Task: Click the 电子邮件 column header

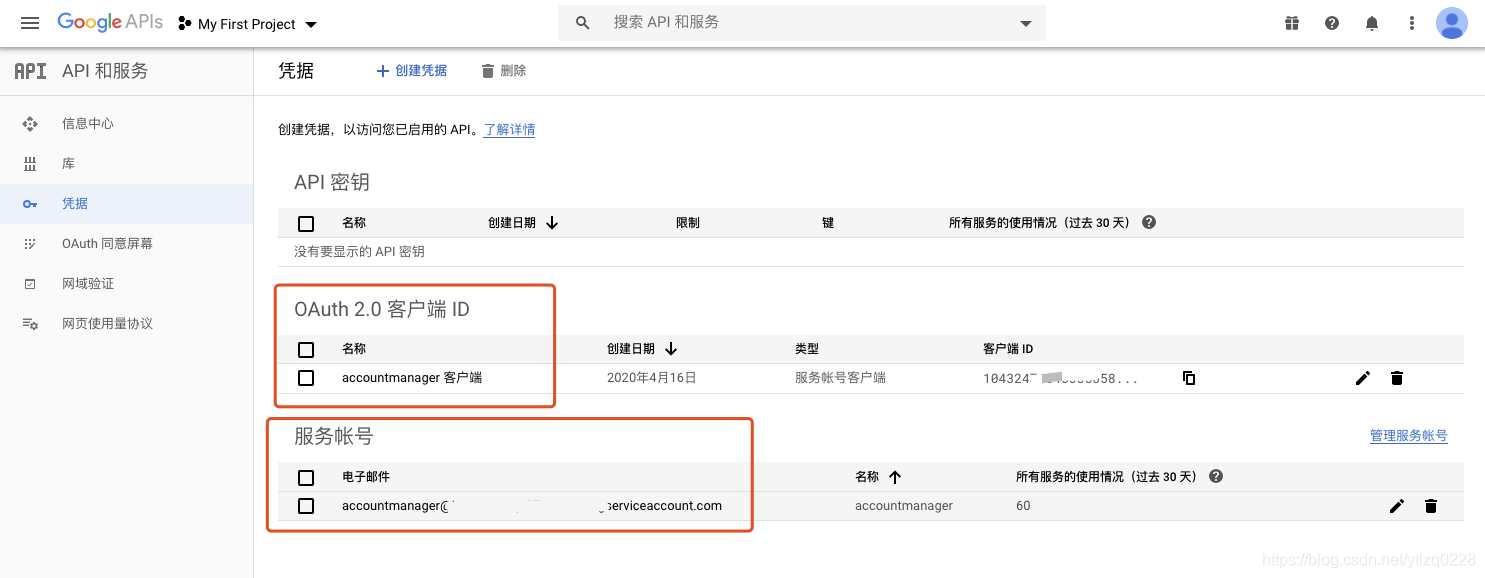Action: pyautogui.click(x=366, y=477)
